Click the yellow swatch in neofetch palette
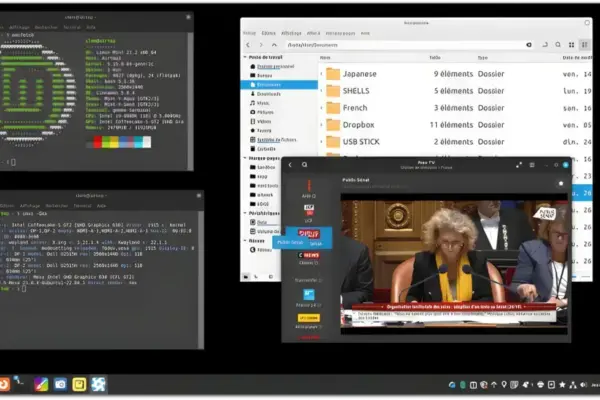 (114, 142)
